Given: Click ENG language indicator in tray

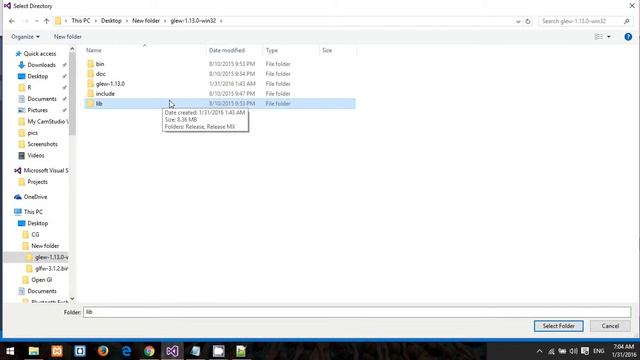Looking at the screenshot, I should (599, 351).
